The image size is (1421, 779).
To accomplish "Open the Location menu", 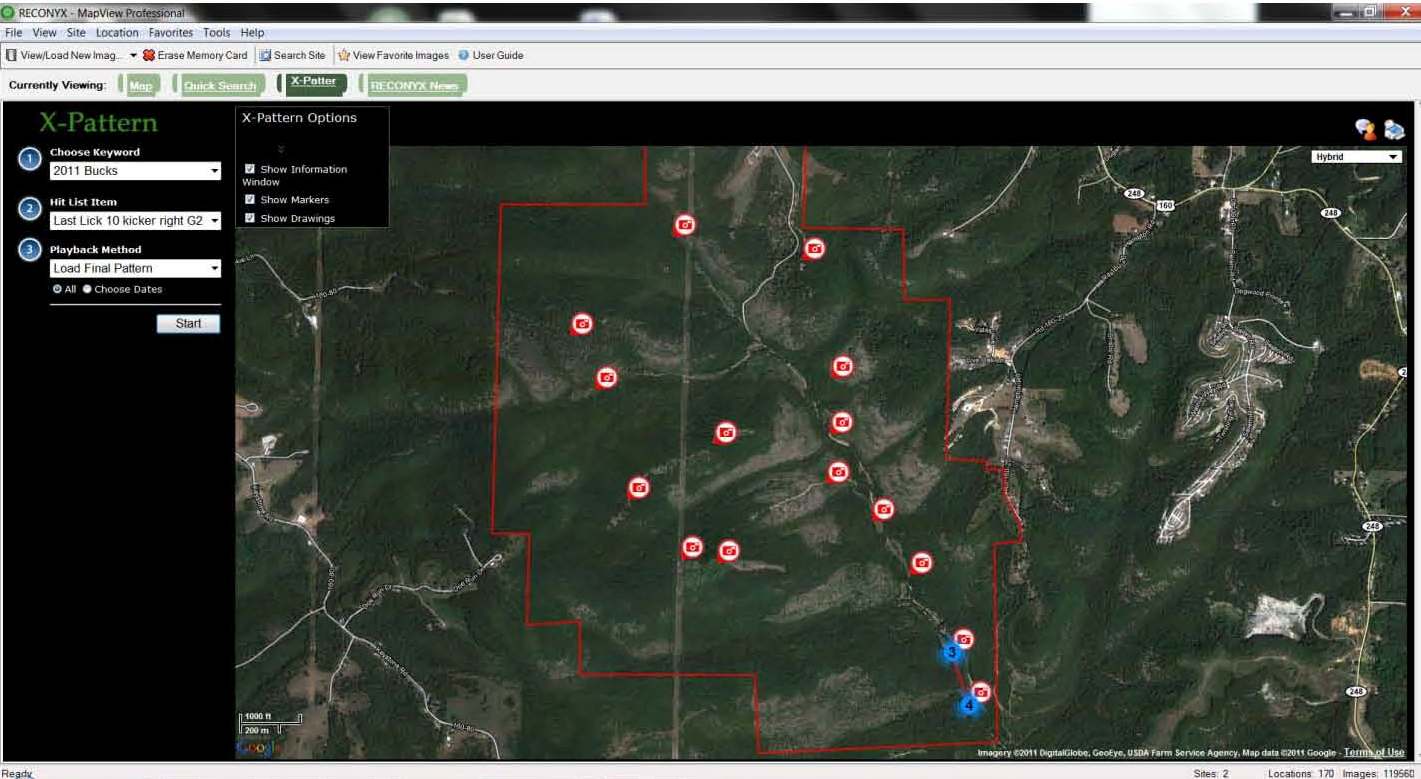I will [x=117, y=33].
